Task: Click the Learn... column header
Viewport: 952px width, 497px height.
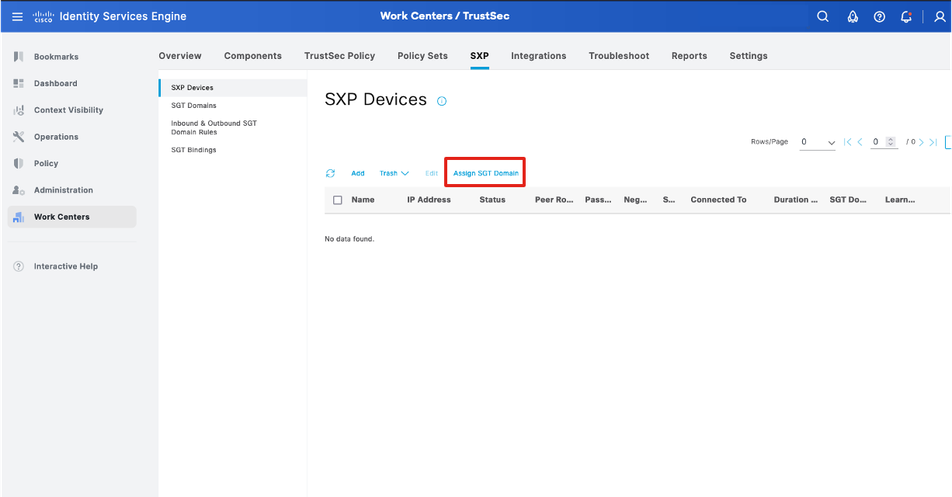Action: click(900, 200)
